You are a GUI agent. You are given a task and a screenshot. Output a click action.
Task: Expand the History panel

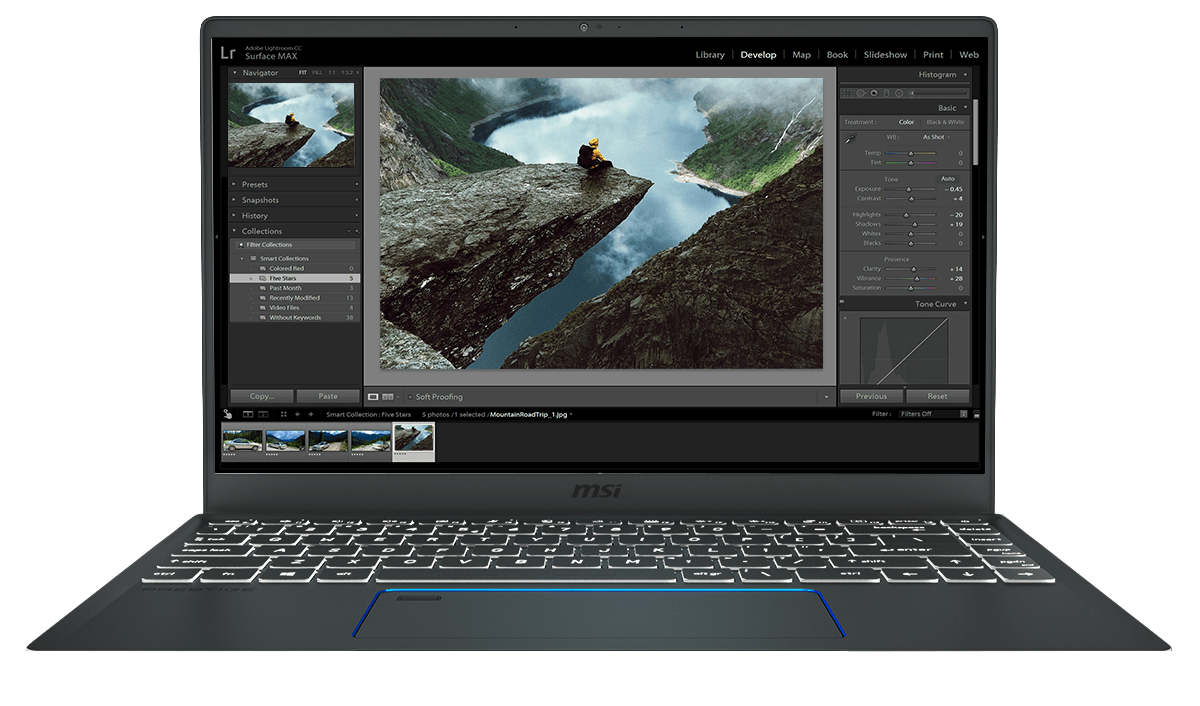click(254, 215)
